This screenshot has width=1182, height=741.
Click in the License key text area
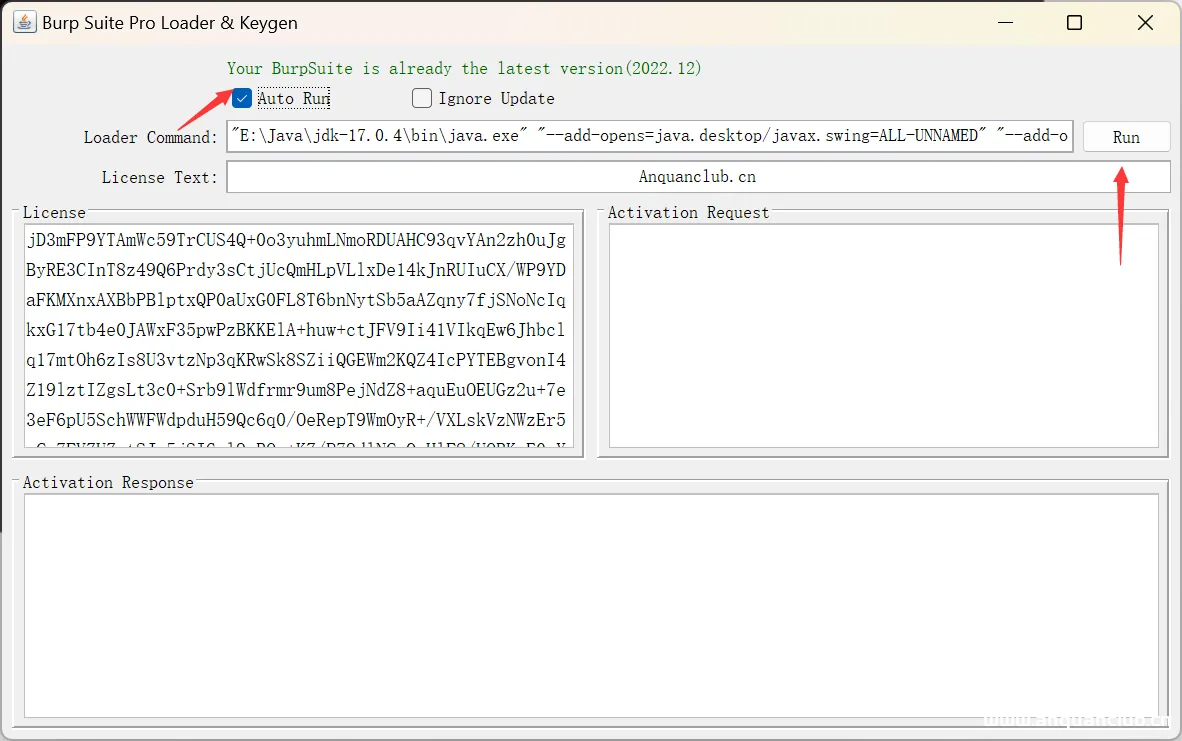click(300, 338)
